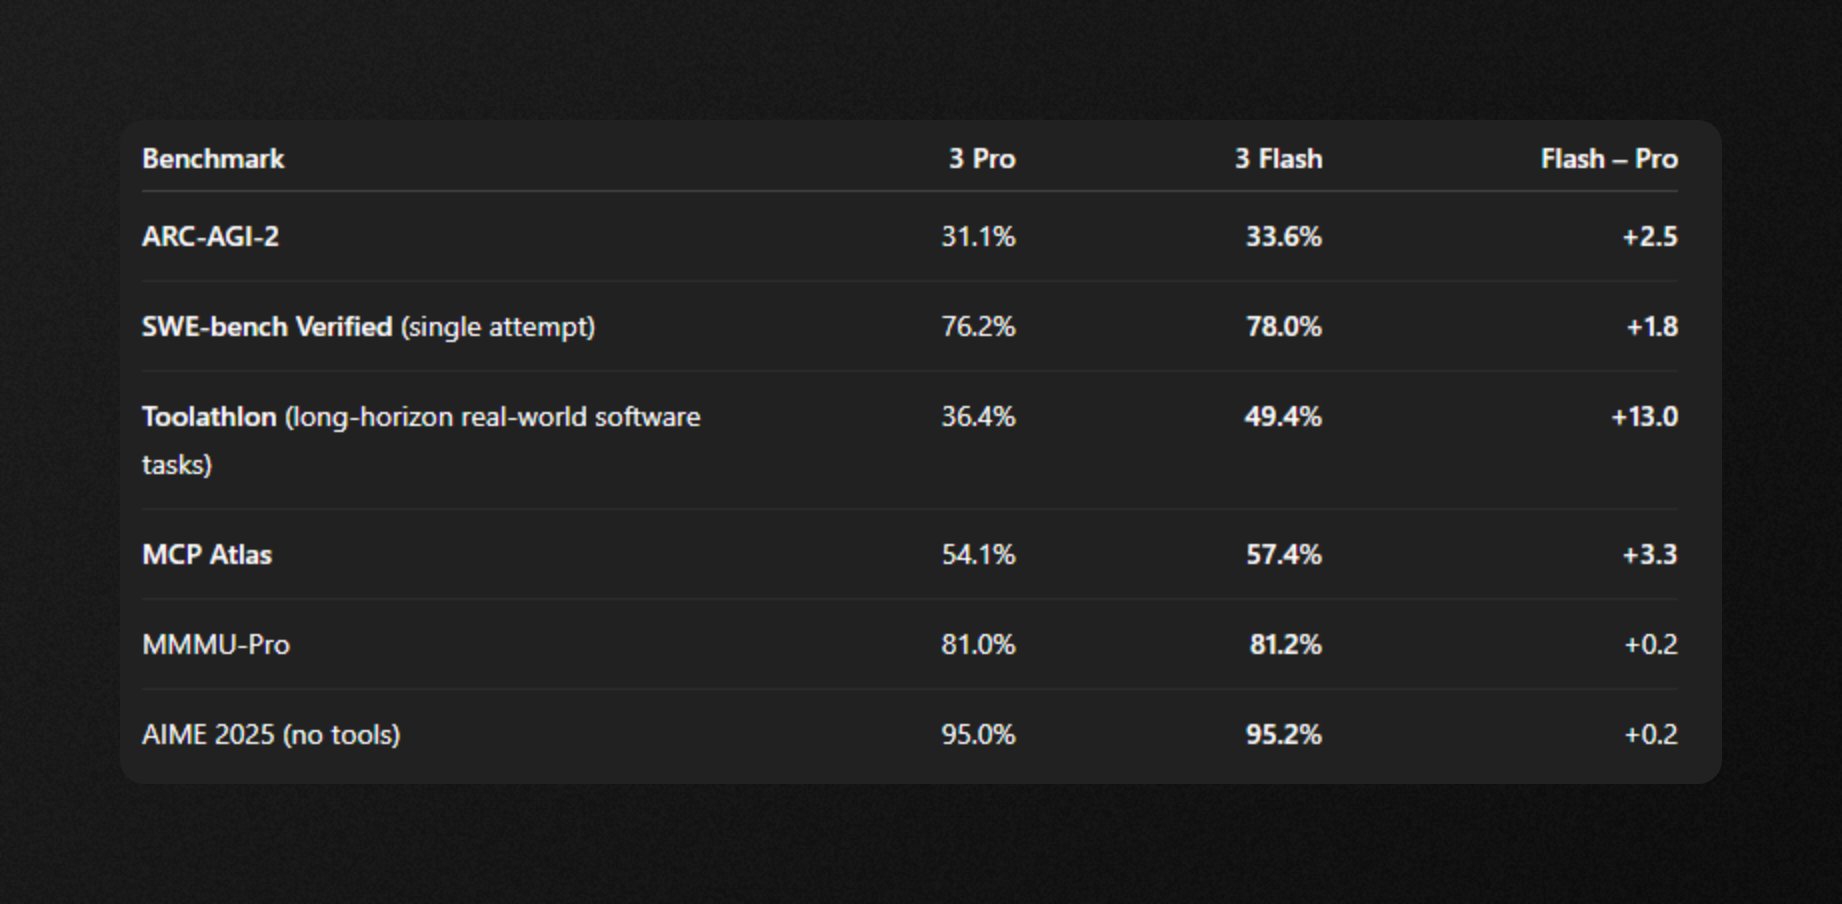The height and width of the screenshot is (904, 1842).
Task: Select the SWE-bench Verified row label
Action: pyautogui.click(x=267, y=327)
